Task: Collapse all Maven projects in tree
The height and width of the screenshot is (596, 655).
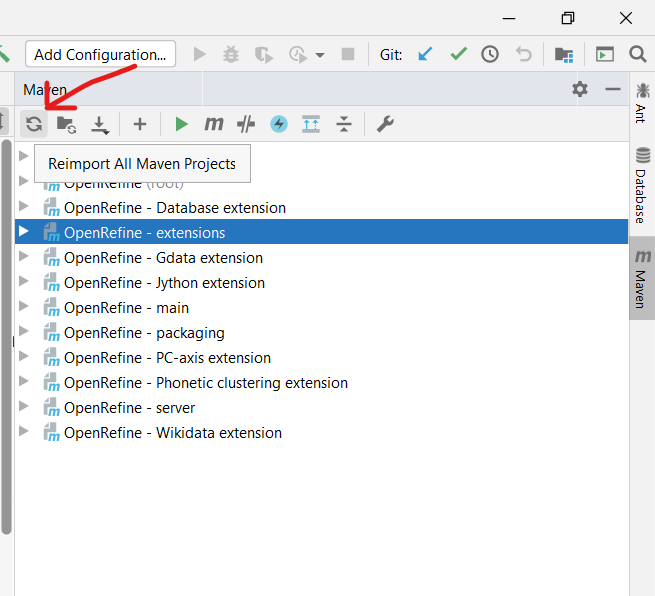Action: click(344, 124)
